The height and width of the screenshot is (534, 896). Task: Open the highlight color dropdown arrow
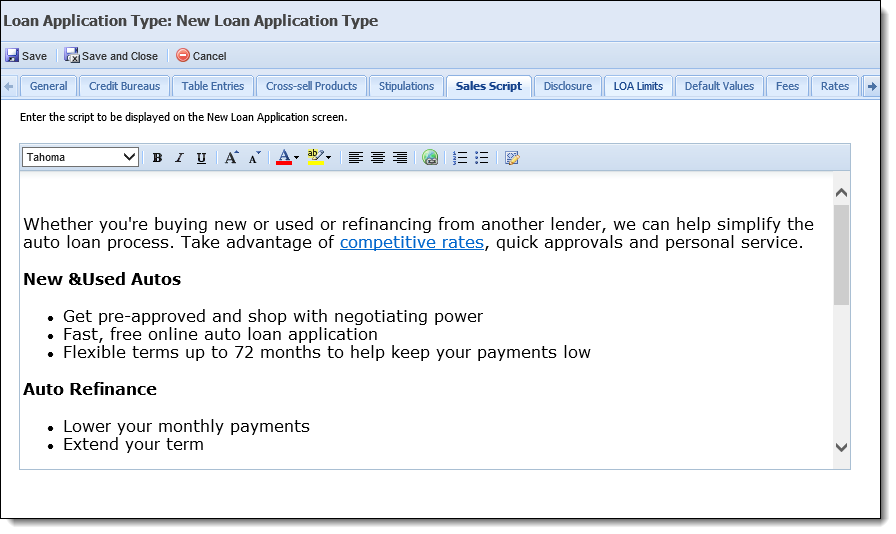[x=329, y=158]
